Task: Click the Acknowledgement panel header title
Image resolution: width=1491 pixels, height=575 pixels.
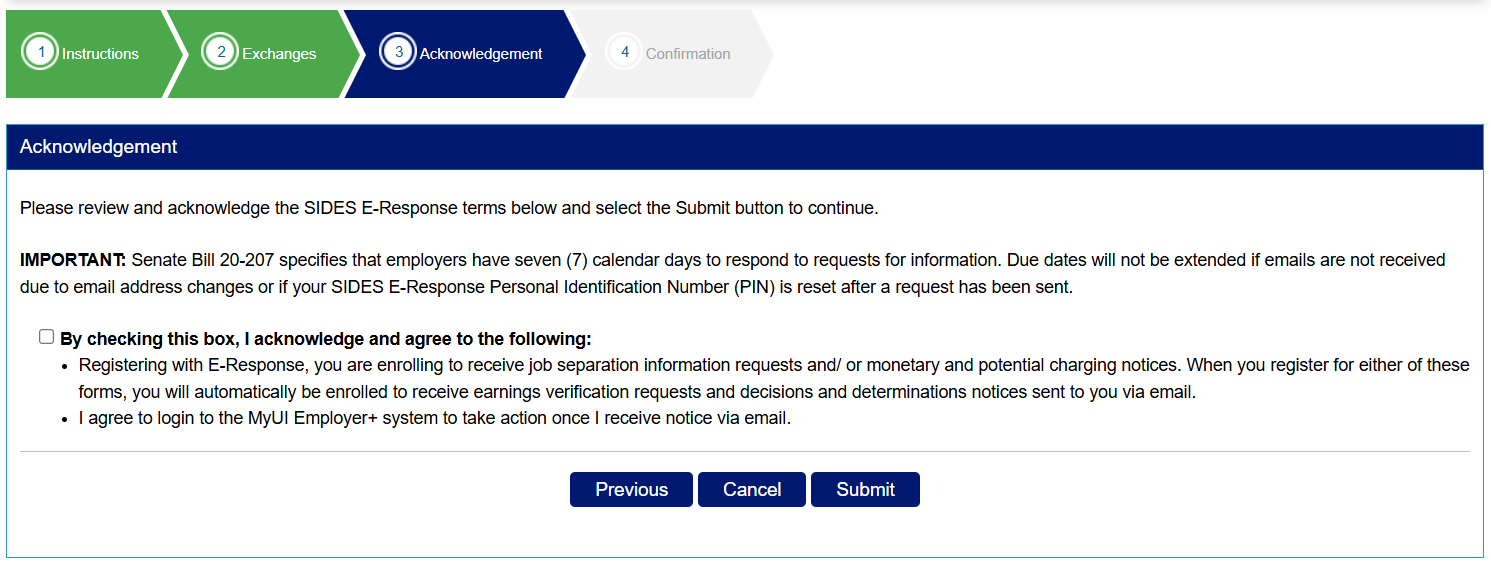Action: click(99, 147)
